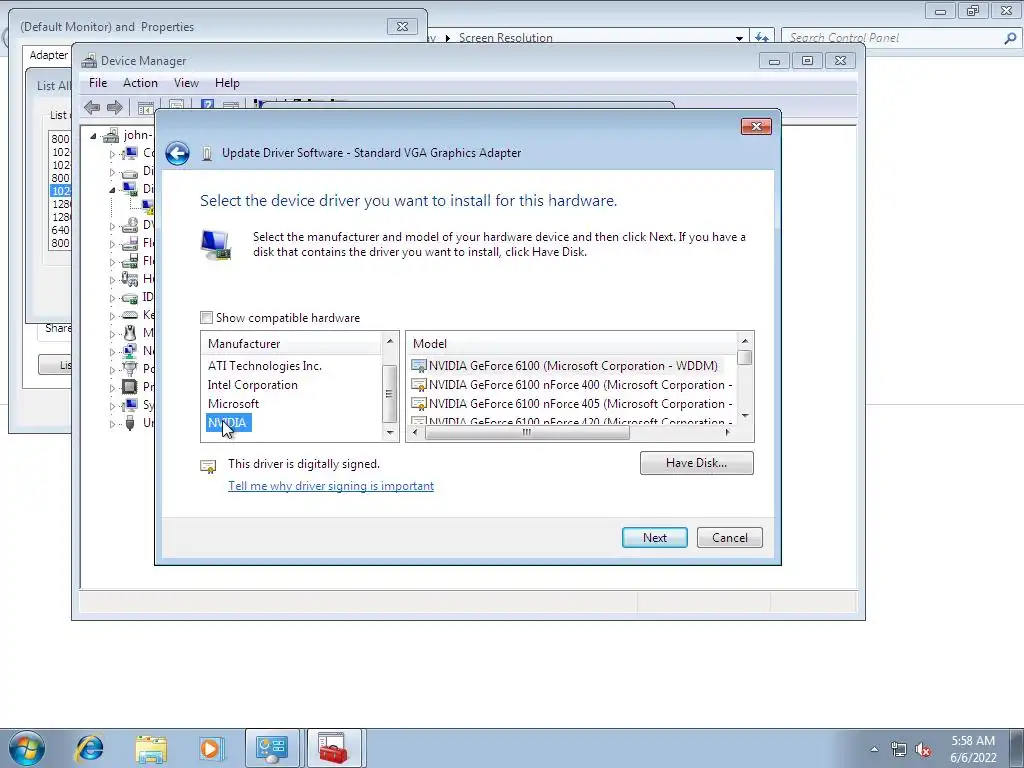Screen dimensions: 1024x768
Task: Open Windows Media Player from the taskbar
Action: click(212, 748)
